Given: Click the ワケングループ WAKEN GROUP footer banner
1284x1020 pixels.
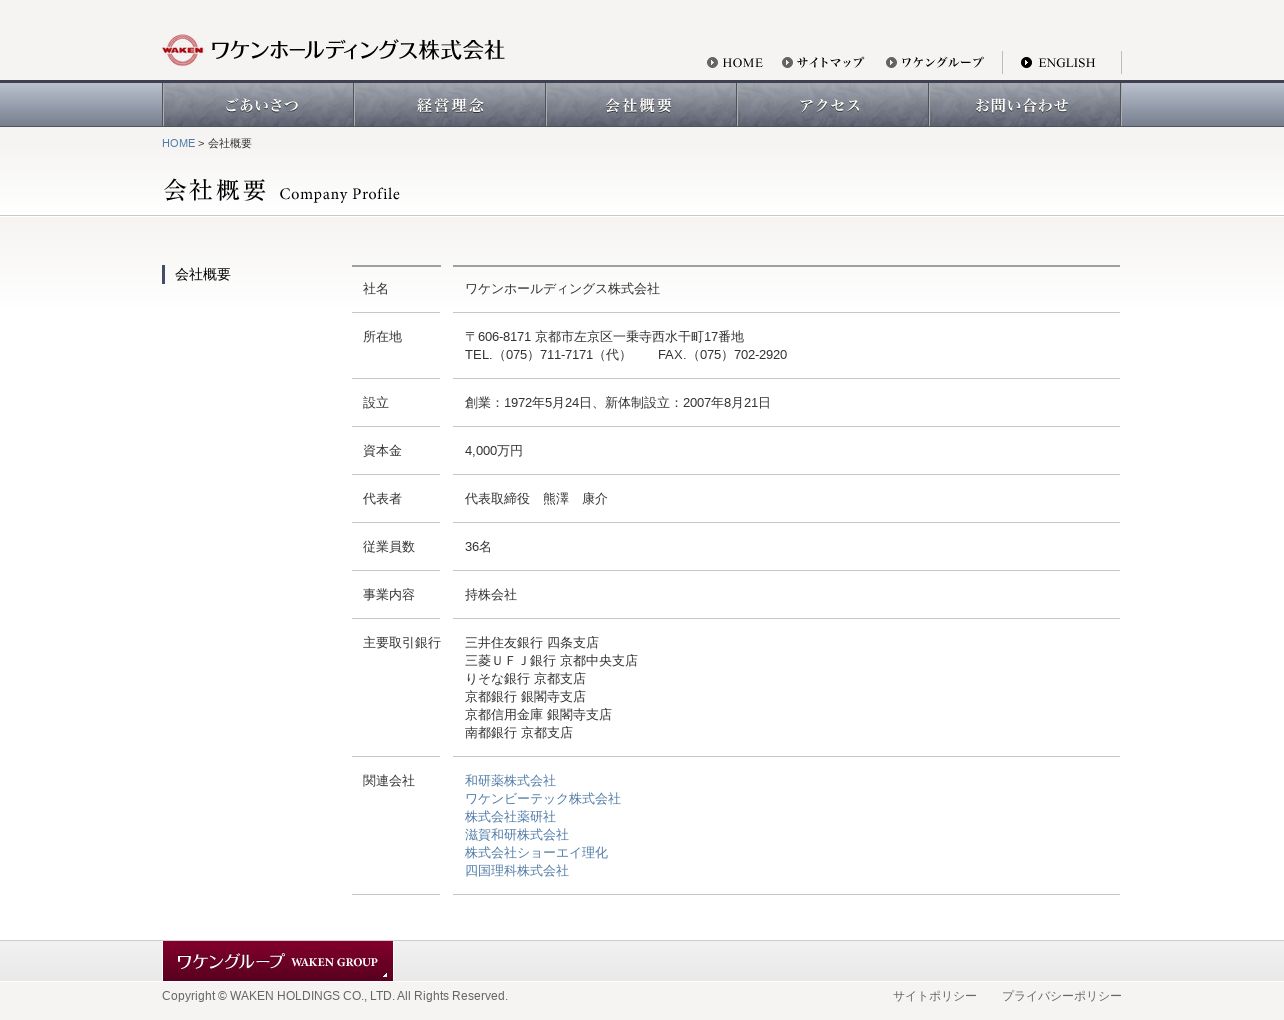Looking at the screenshot, I should [x=278, y=961].
